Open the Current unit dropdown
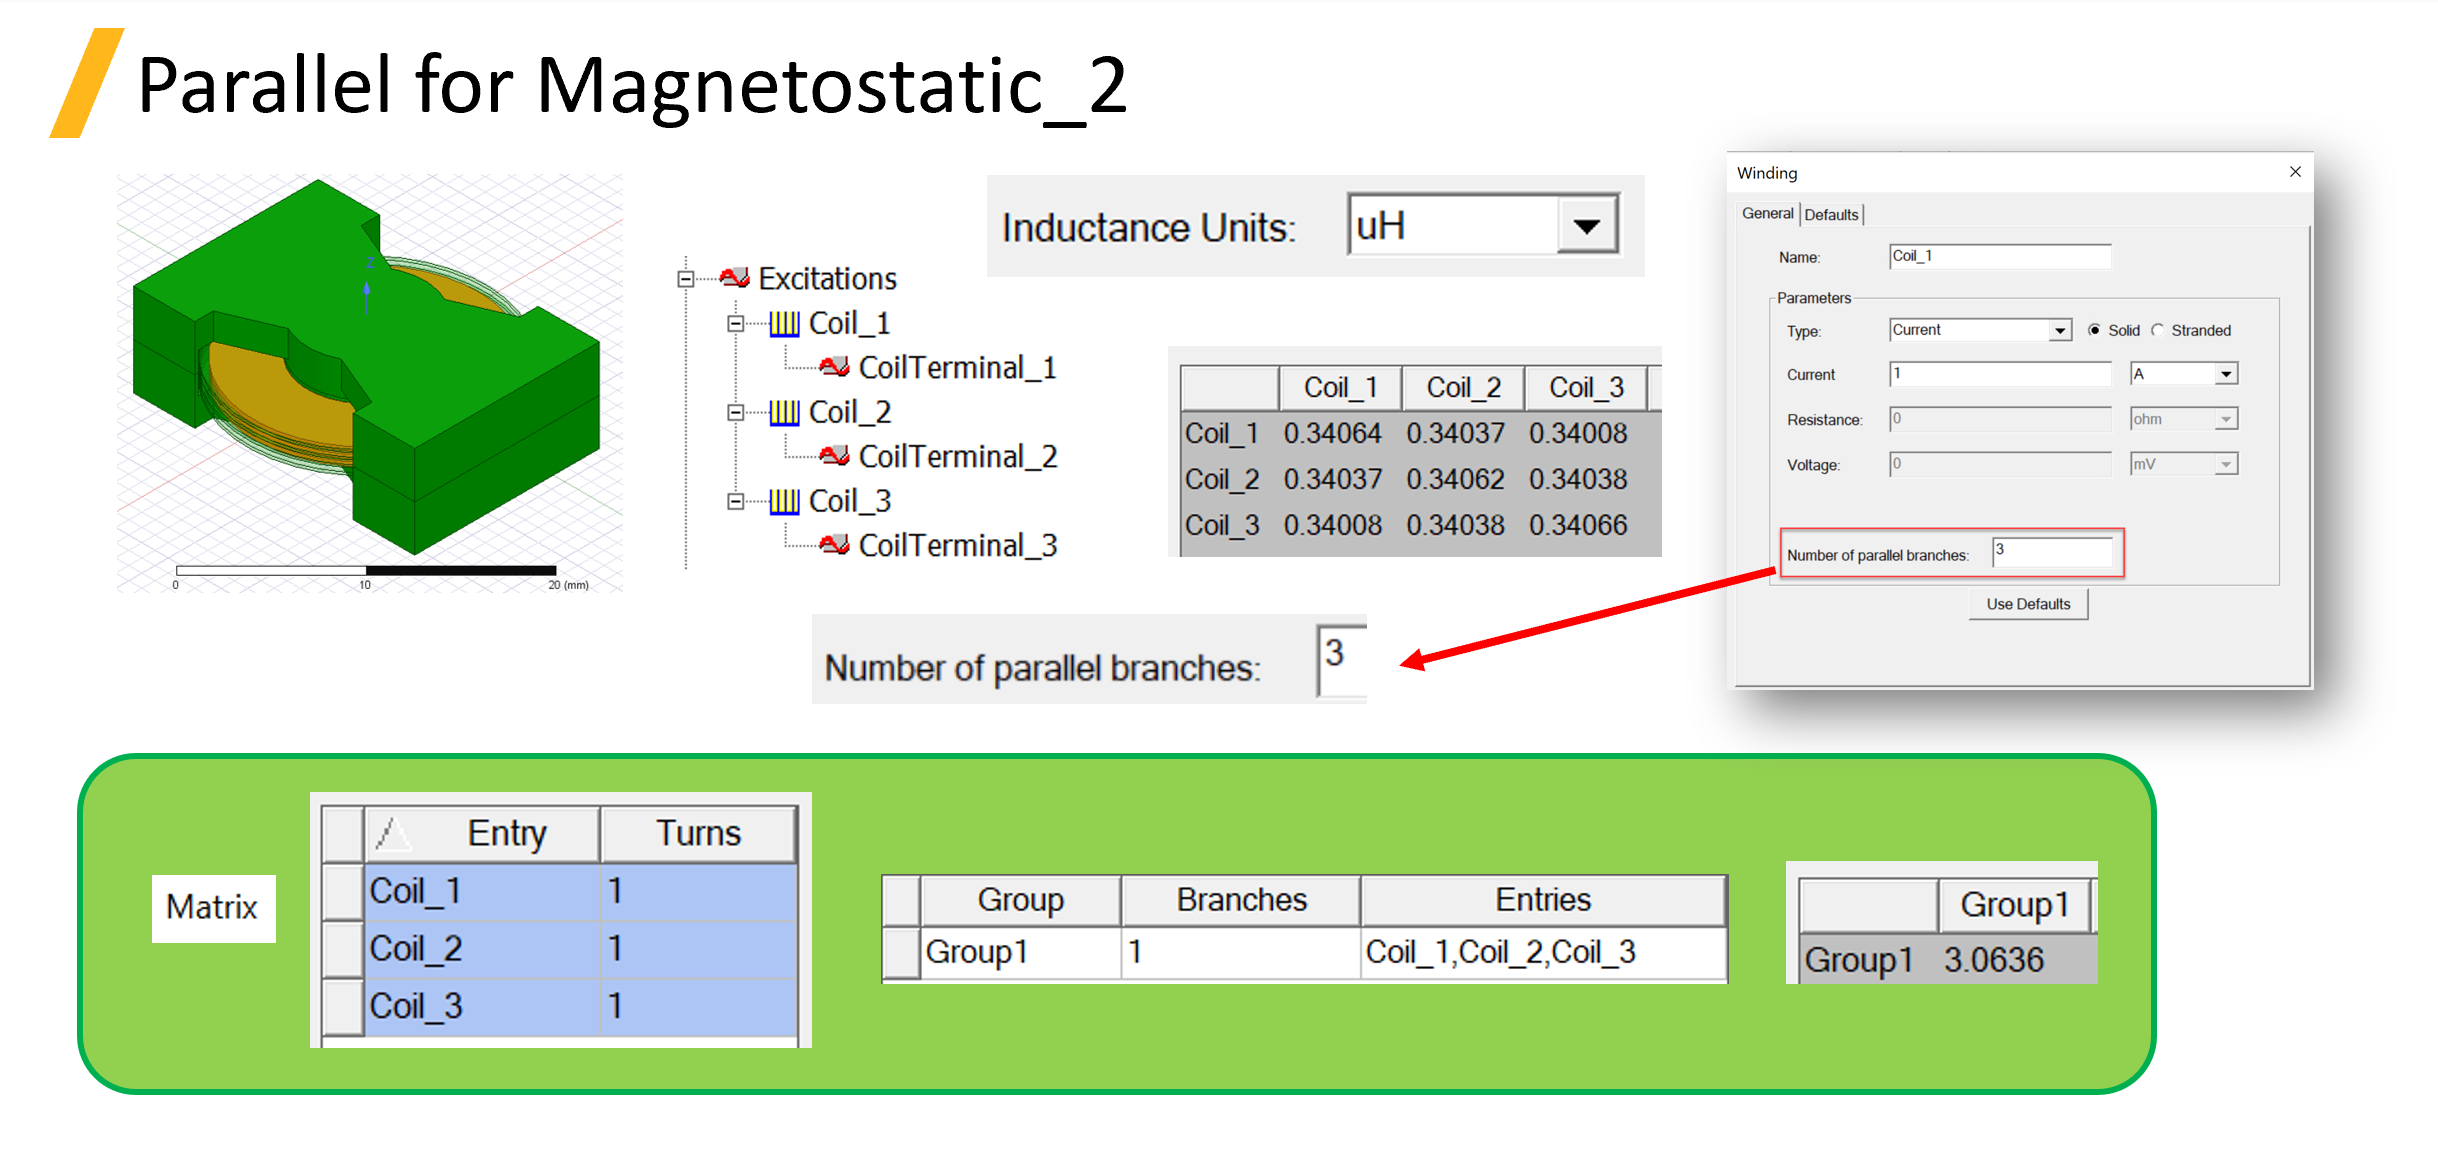Image resolution: width=2438 pixels, height=1161 pixels. point(2226,374)
